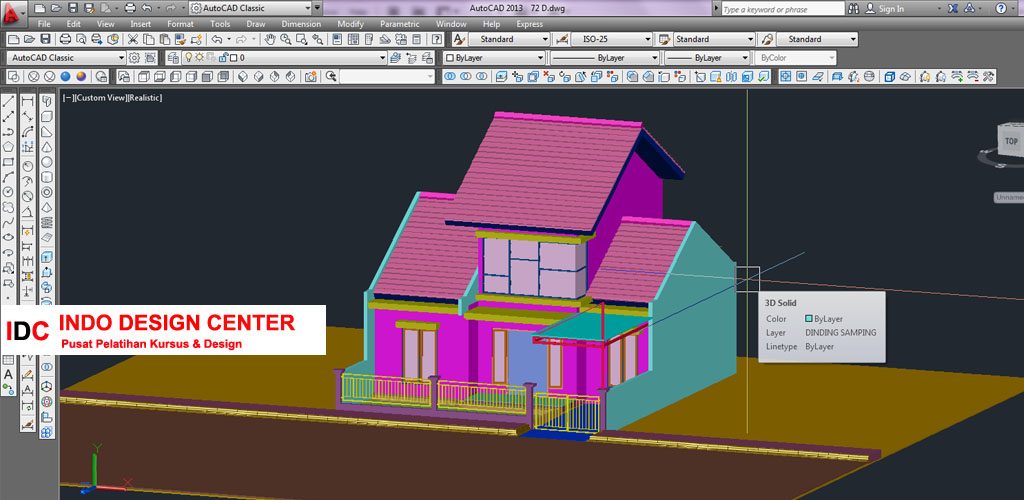Click the Sign In link
The height and width of the screenshot is (500, 1024).
point(891,8)
